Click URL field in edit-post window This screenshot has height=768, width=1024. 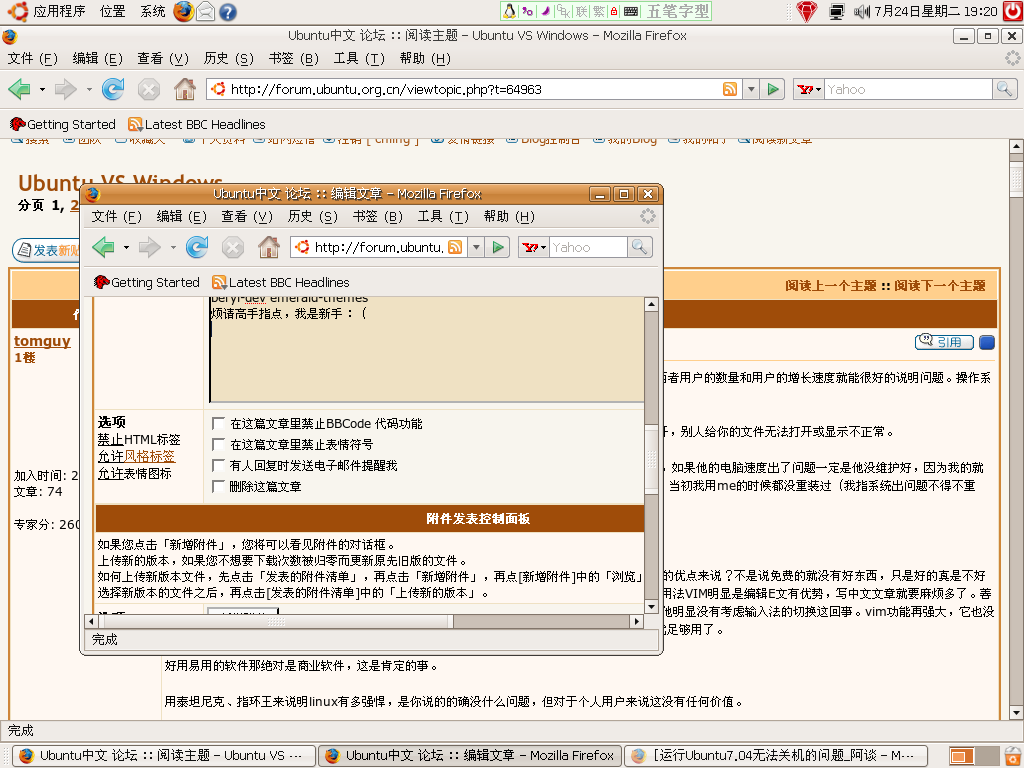(x=379, y=248)
